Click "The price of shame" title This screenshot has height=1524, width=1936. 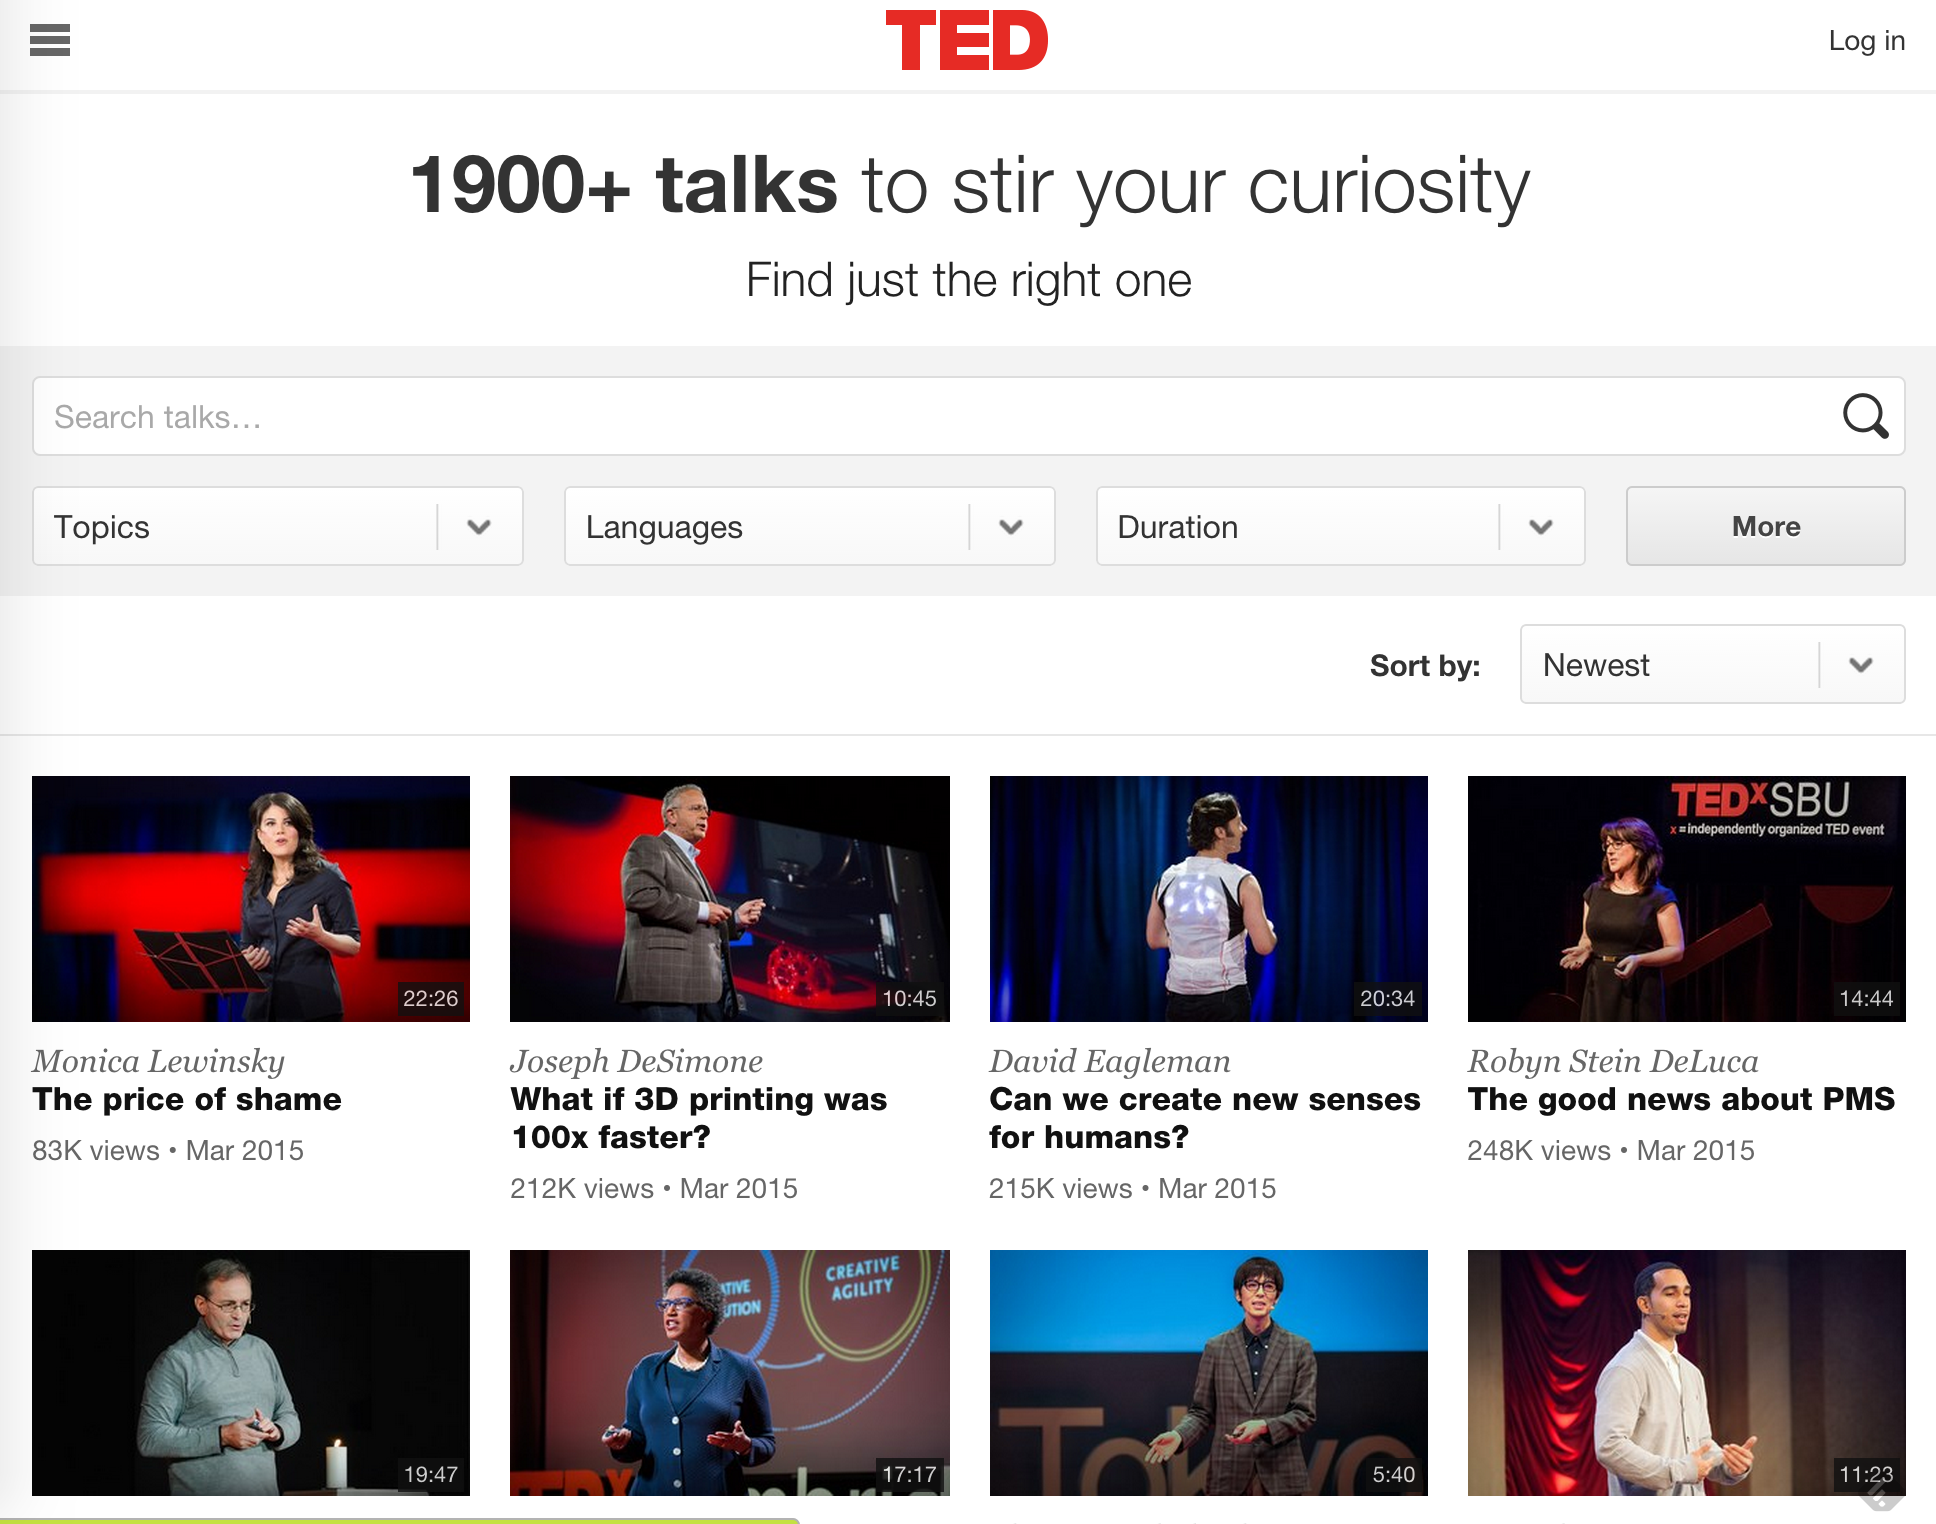click(x=187, y=1099)
